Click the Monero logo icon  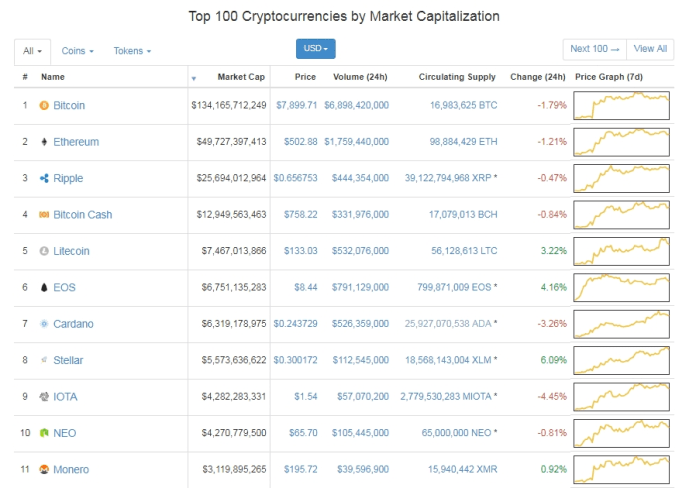point(44,470)
